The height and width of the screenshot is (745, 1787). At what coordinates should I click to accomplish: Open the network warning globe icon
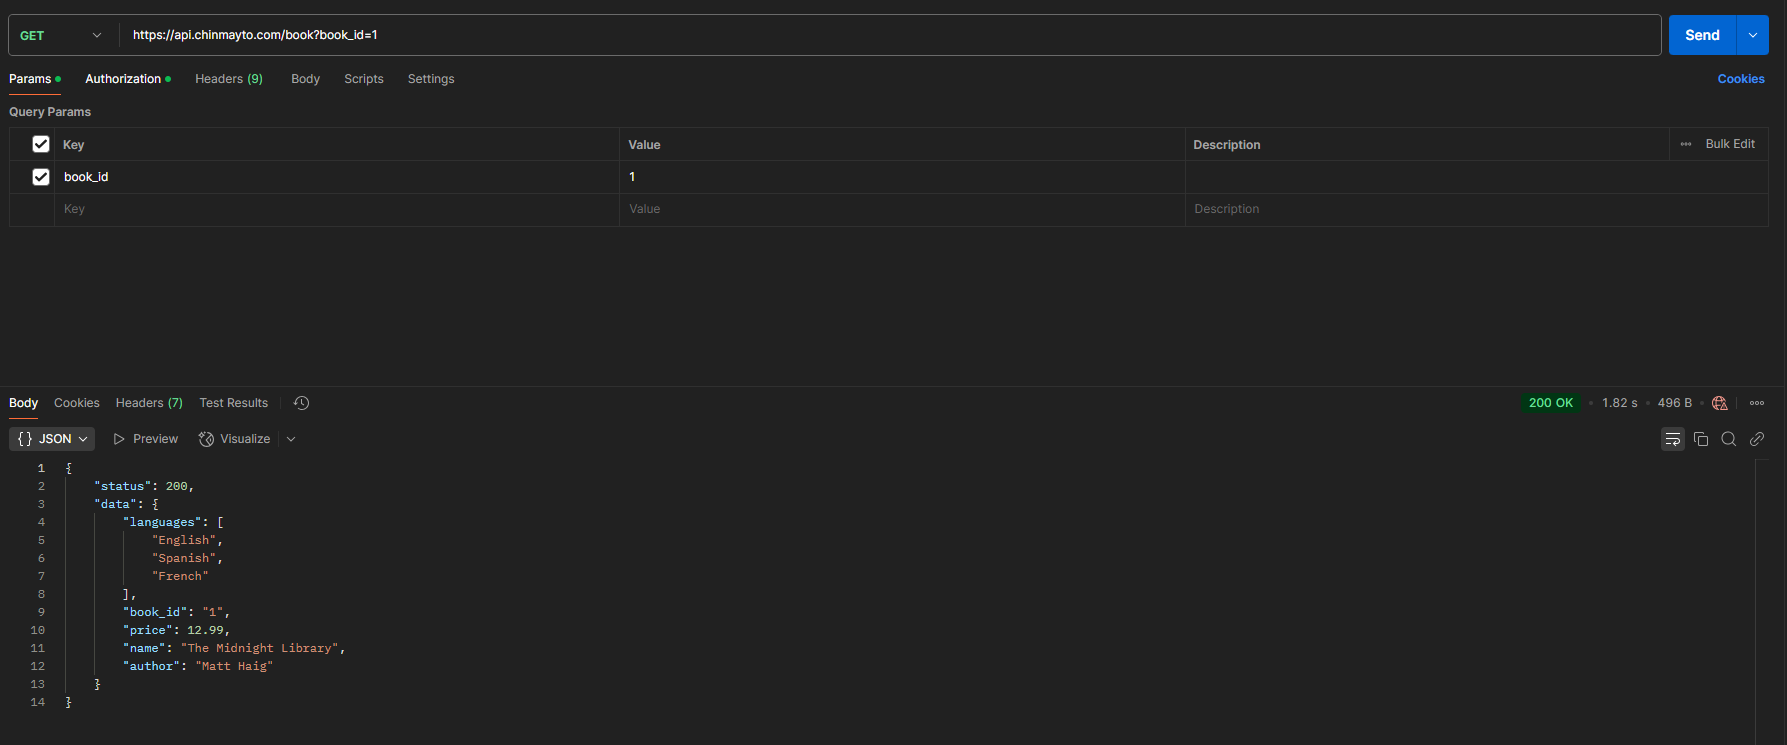click(x=1720, y=403)
